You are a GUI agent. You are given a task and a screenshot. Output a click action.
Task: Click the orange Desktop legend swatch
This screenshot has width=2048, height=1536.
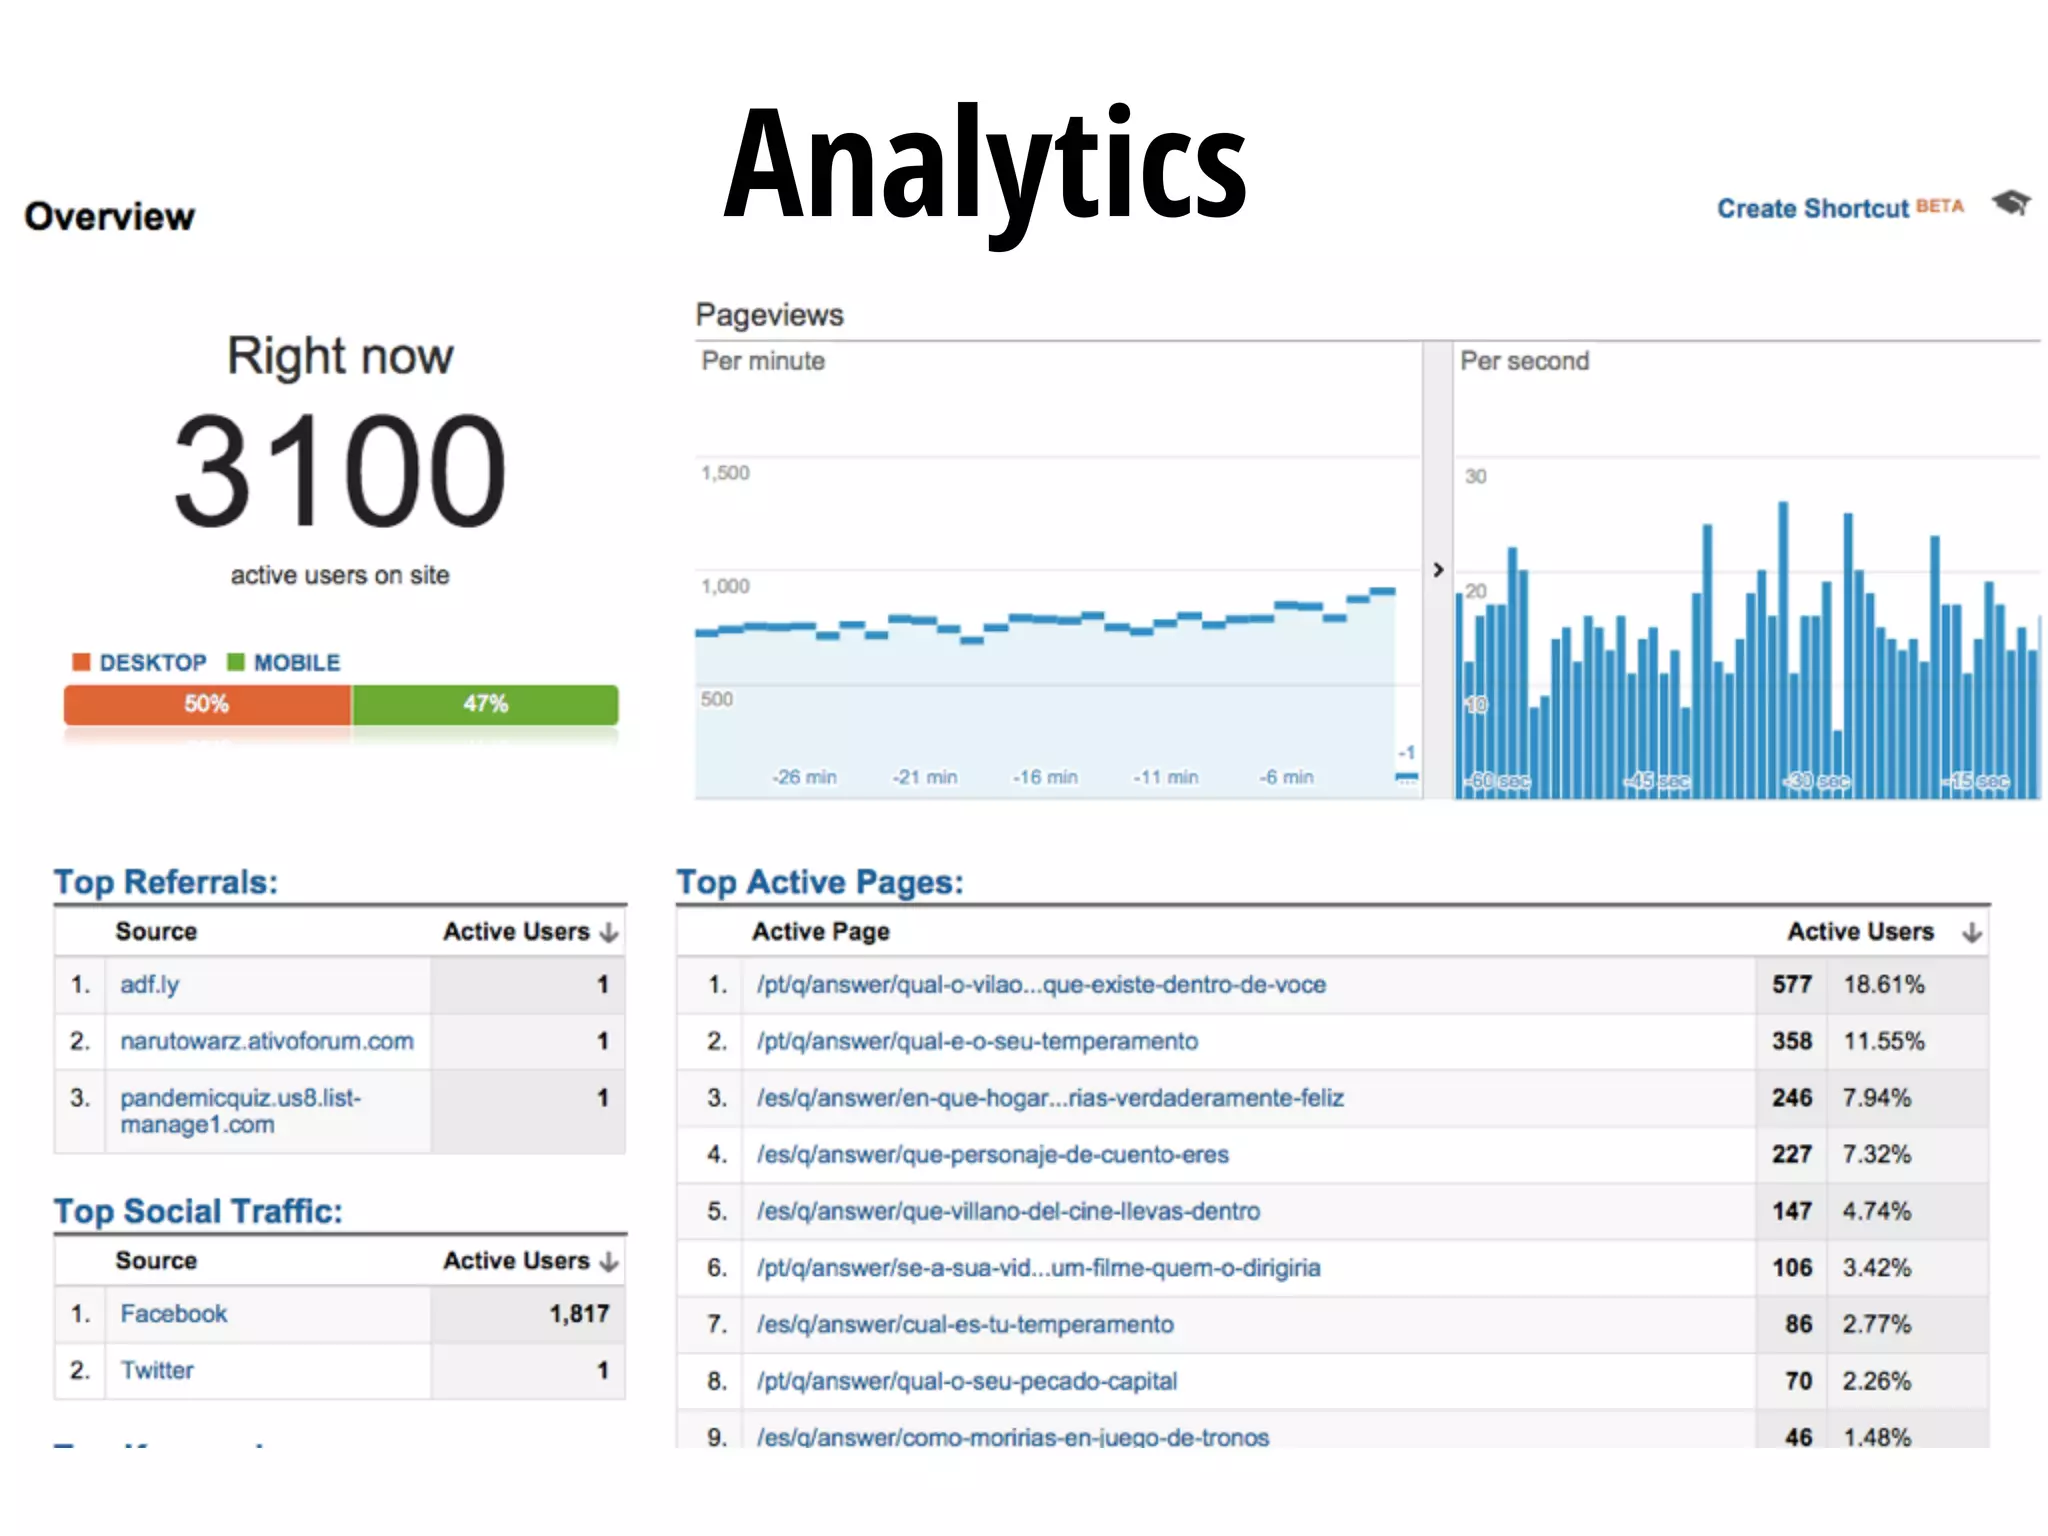click(82, 662)
